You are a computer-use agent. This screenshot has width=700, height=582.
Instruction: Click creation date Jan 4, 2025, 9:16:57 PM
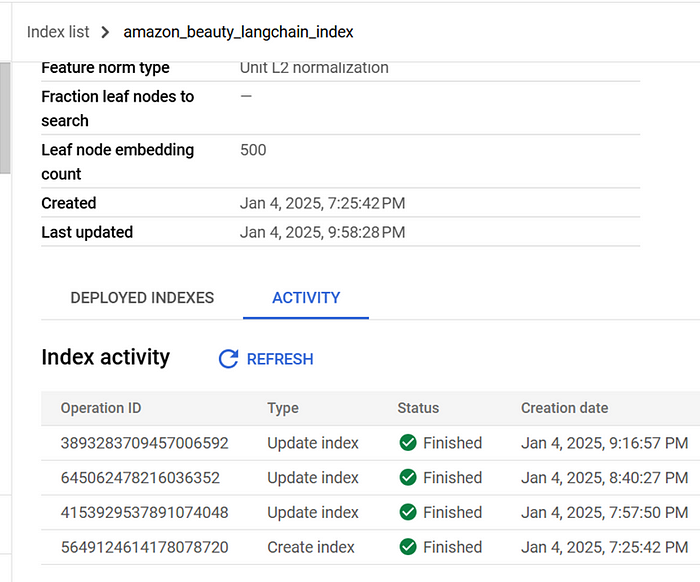(604, 443)
